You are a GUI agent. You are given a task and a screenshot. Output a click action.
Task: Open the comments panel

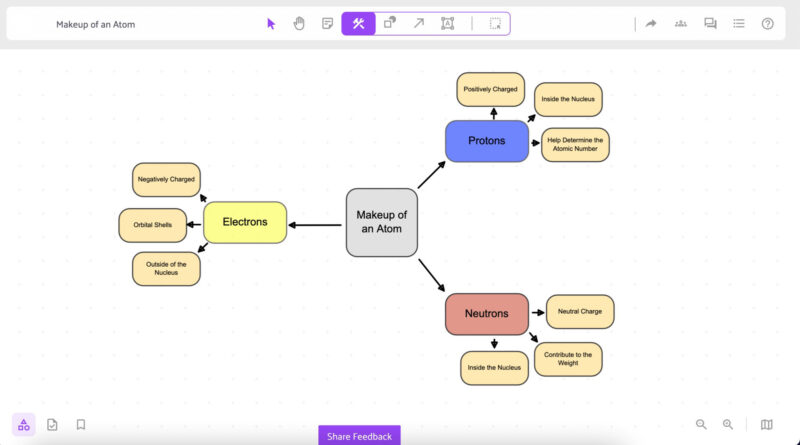710,24
